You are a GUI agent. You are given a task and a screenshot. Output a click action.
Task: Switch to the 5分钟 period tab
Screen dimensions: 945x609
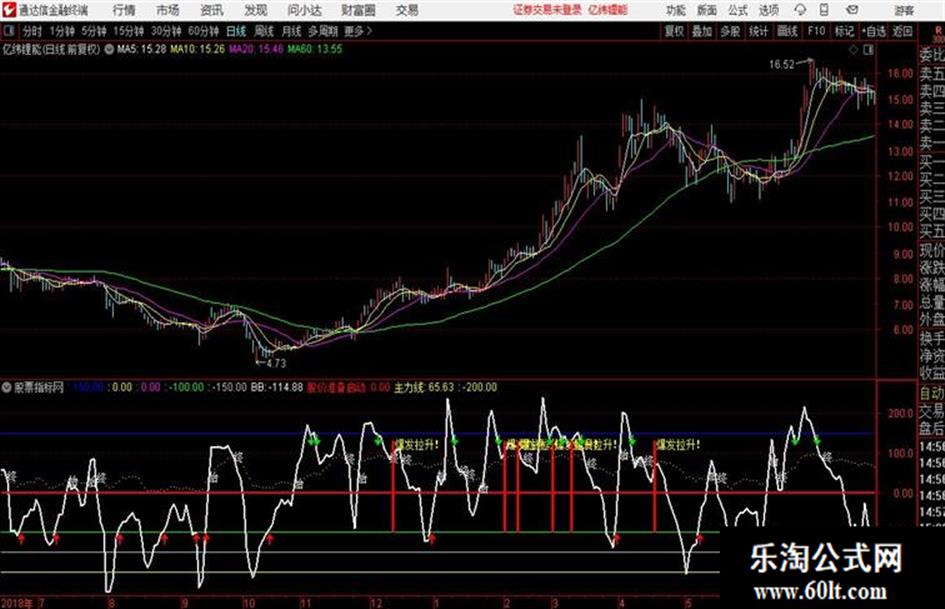tap(94, 31)
